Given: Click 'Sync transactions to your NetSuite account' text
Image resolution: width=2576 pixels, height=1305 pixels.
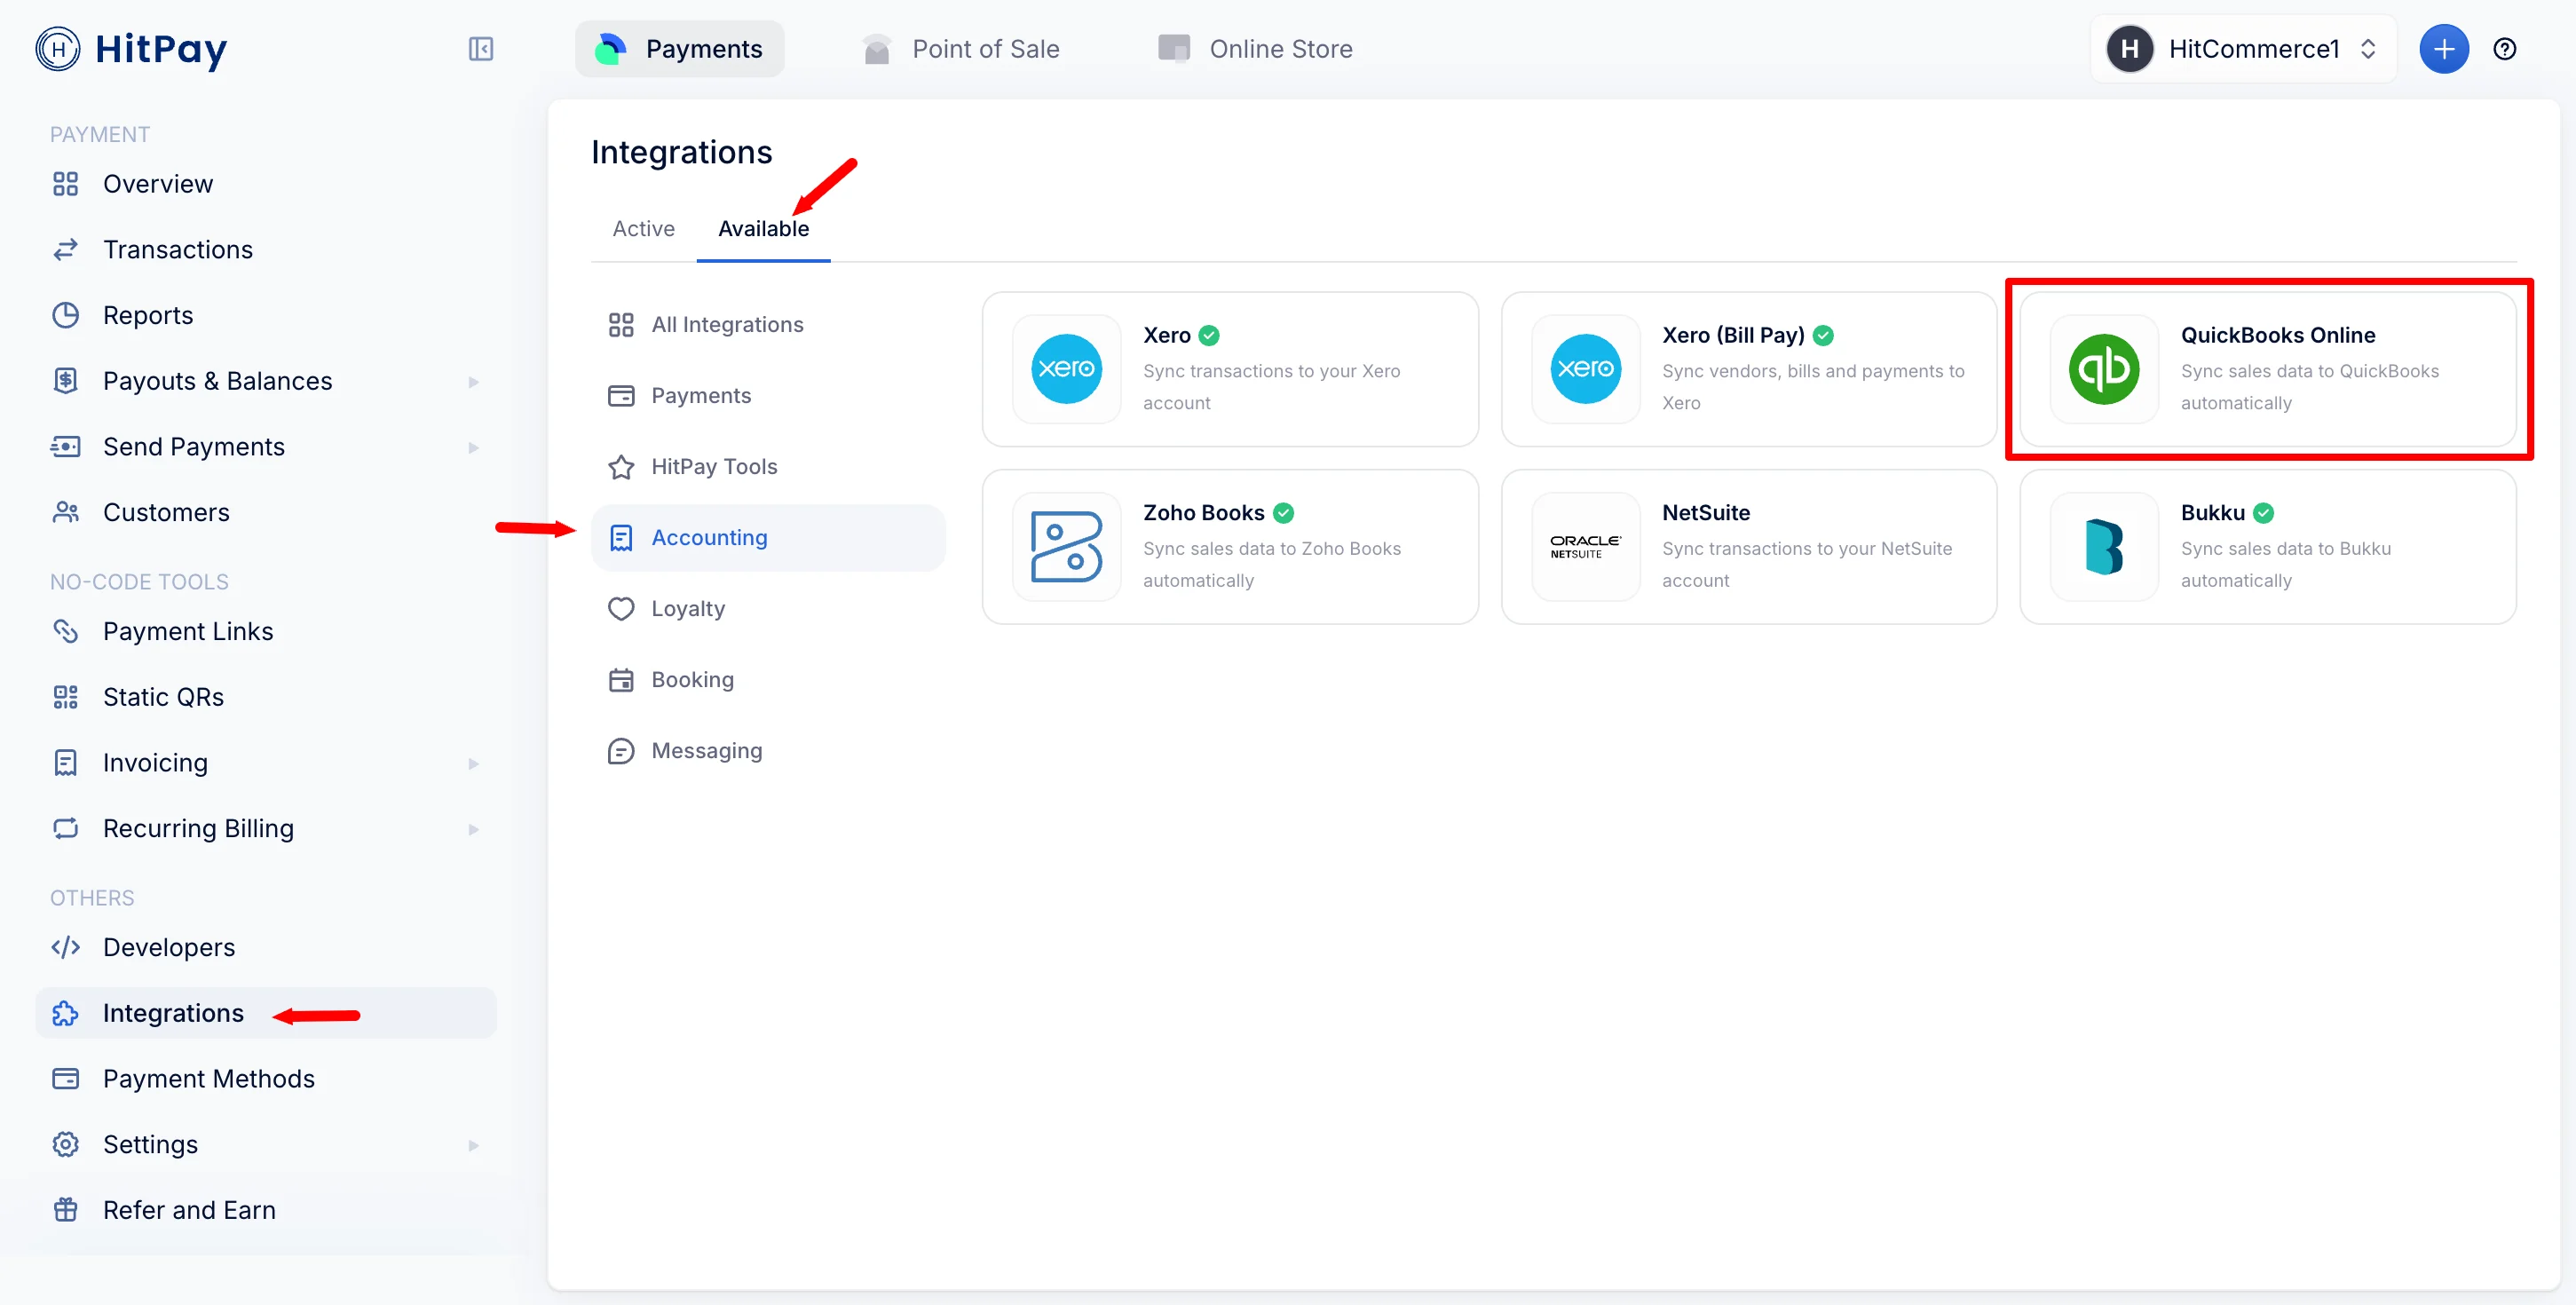Looking at the screenshot, I should (x=1806, y=564).
